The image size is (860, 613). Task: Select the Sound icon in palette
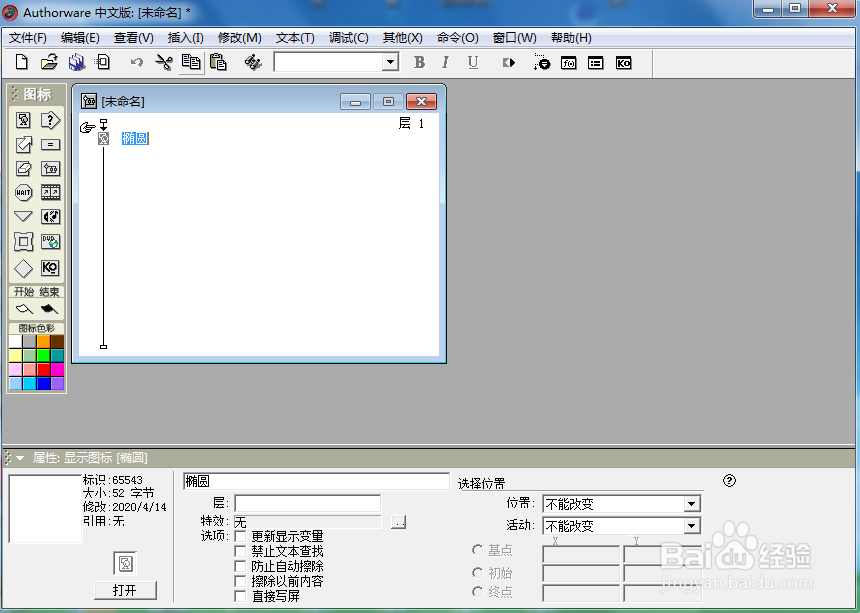pyautogui.click(x=50, y=217)
